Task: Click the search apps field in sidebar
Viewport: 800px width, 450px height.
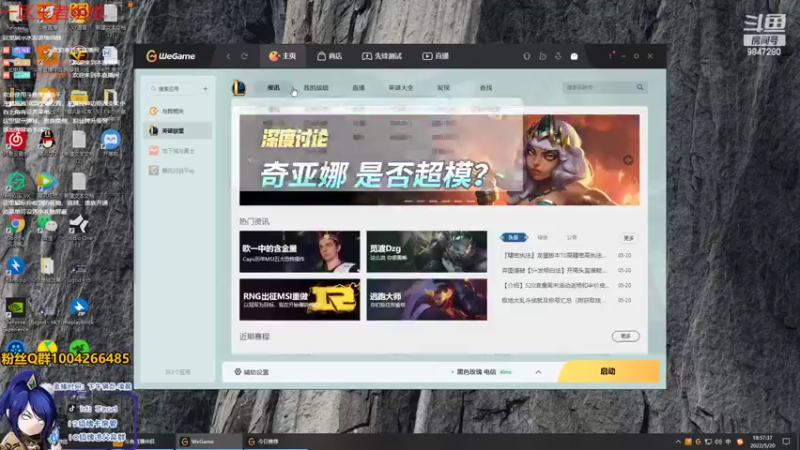Action: pos(173,89)
